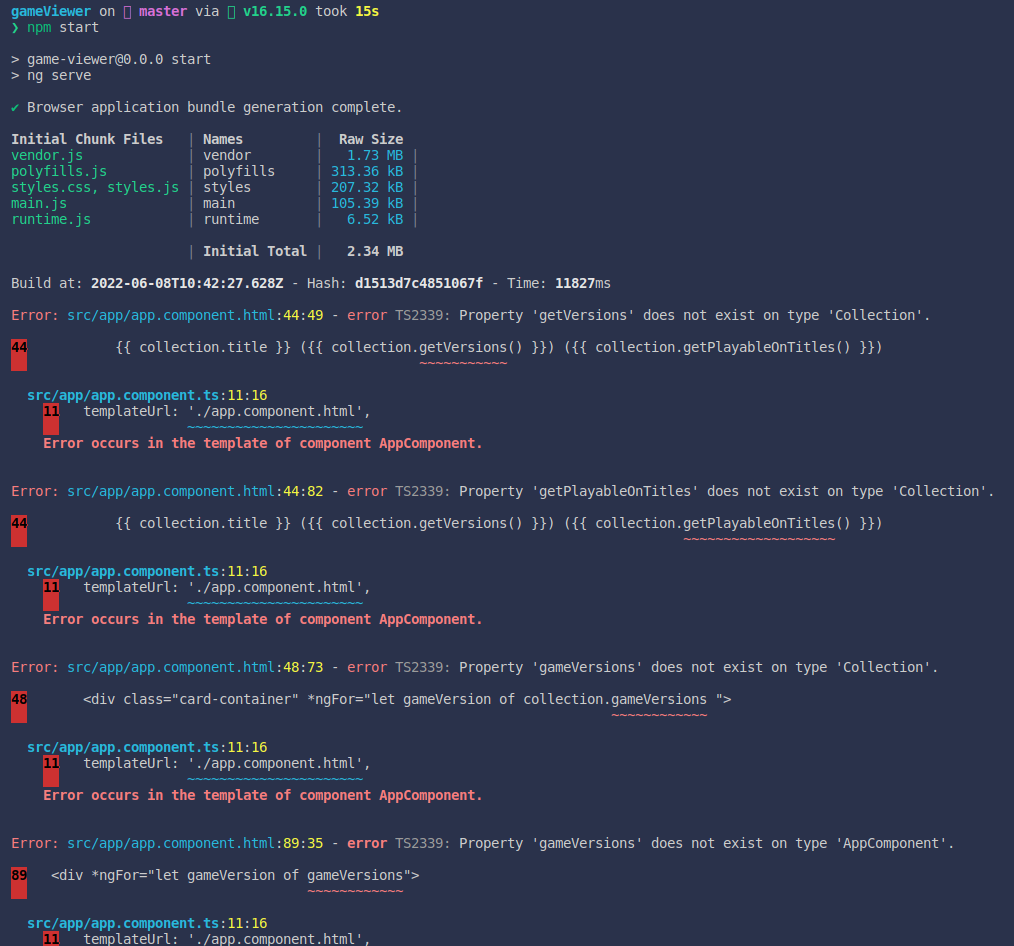Screen dimensions: 1014x946
Task: Click the master branch name in prompt
Action: tap(162, 11)
